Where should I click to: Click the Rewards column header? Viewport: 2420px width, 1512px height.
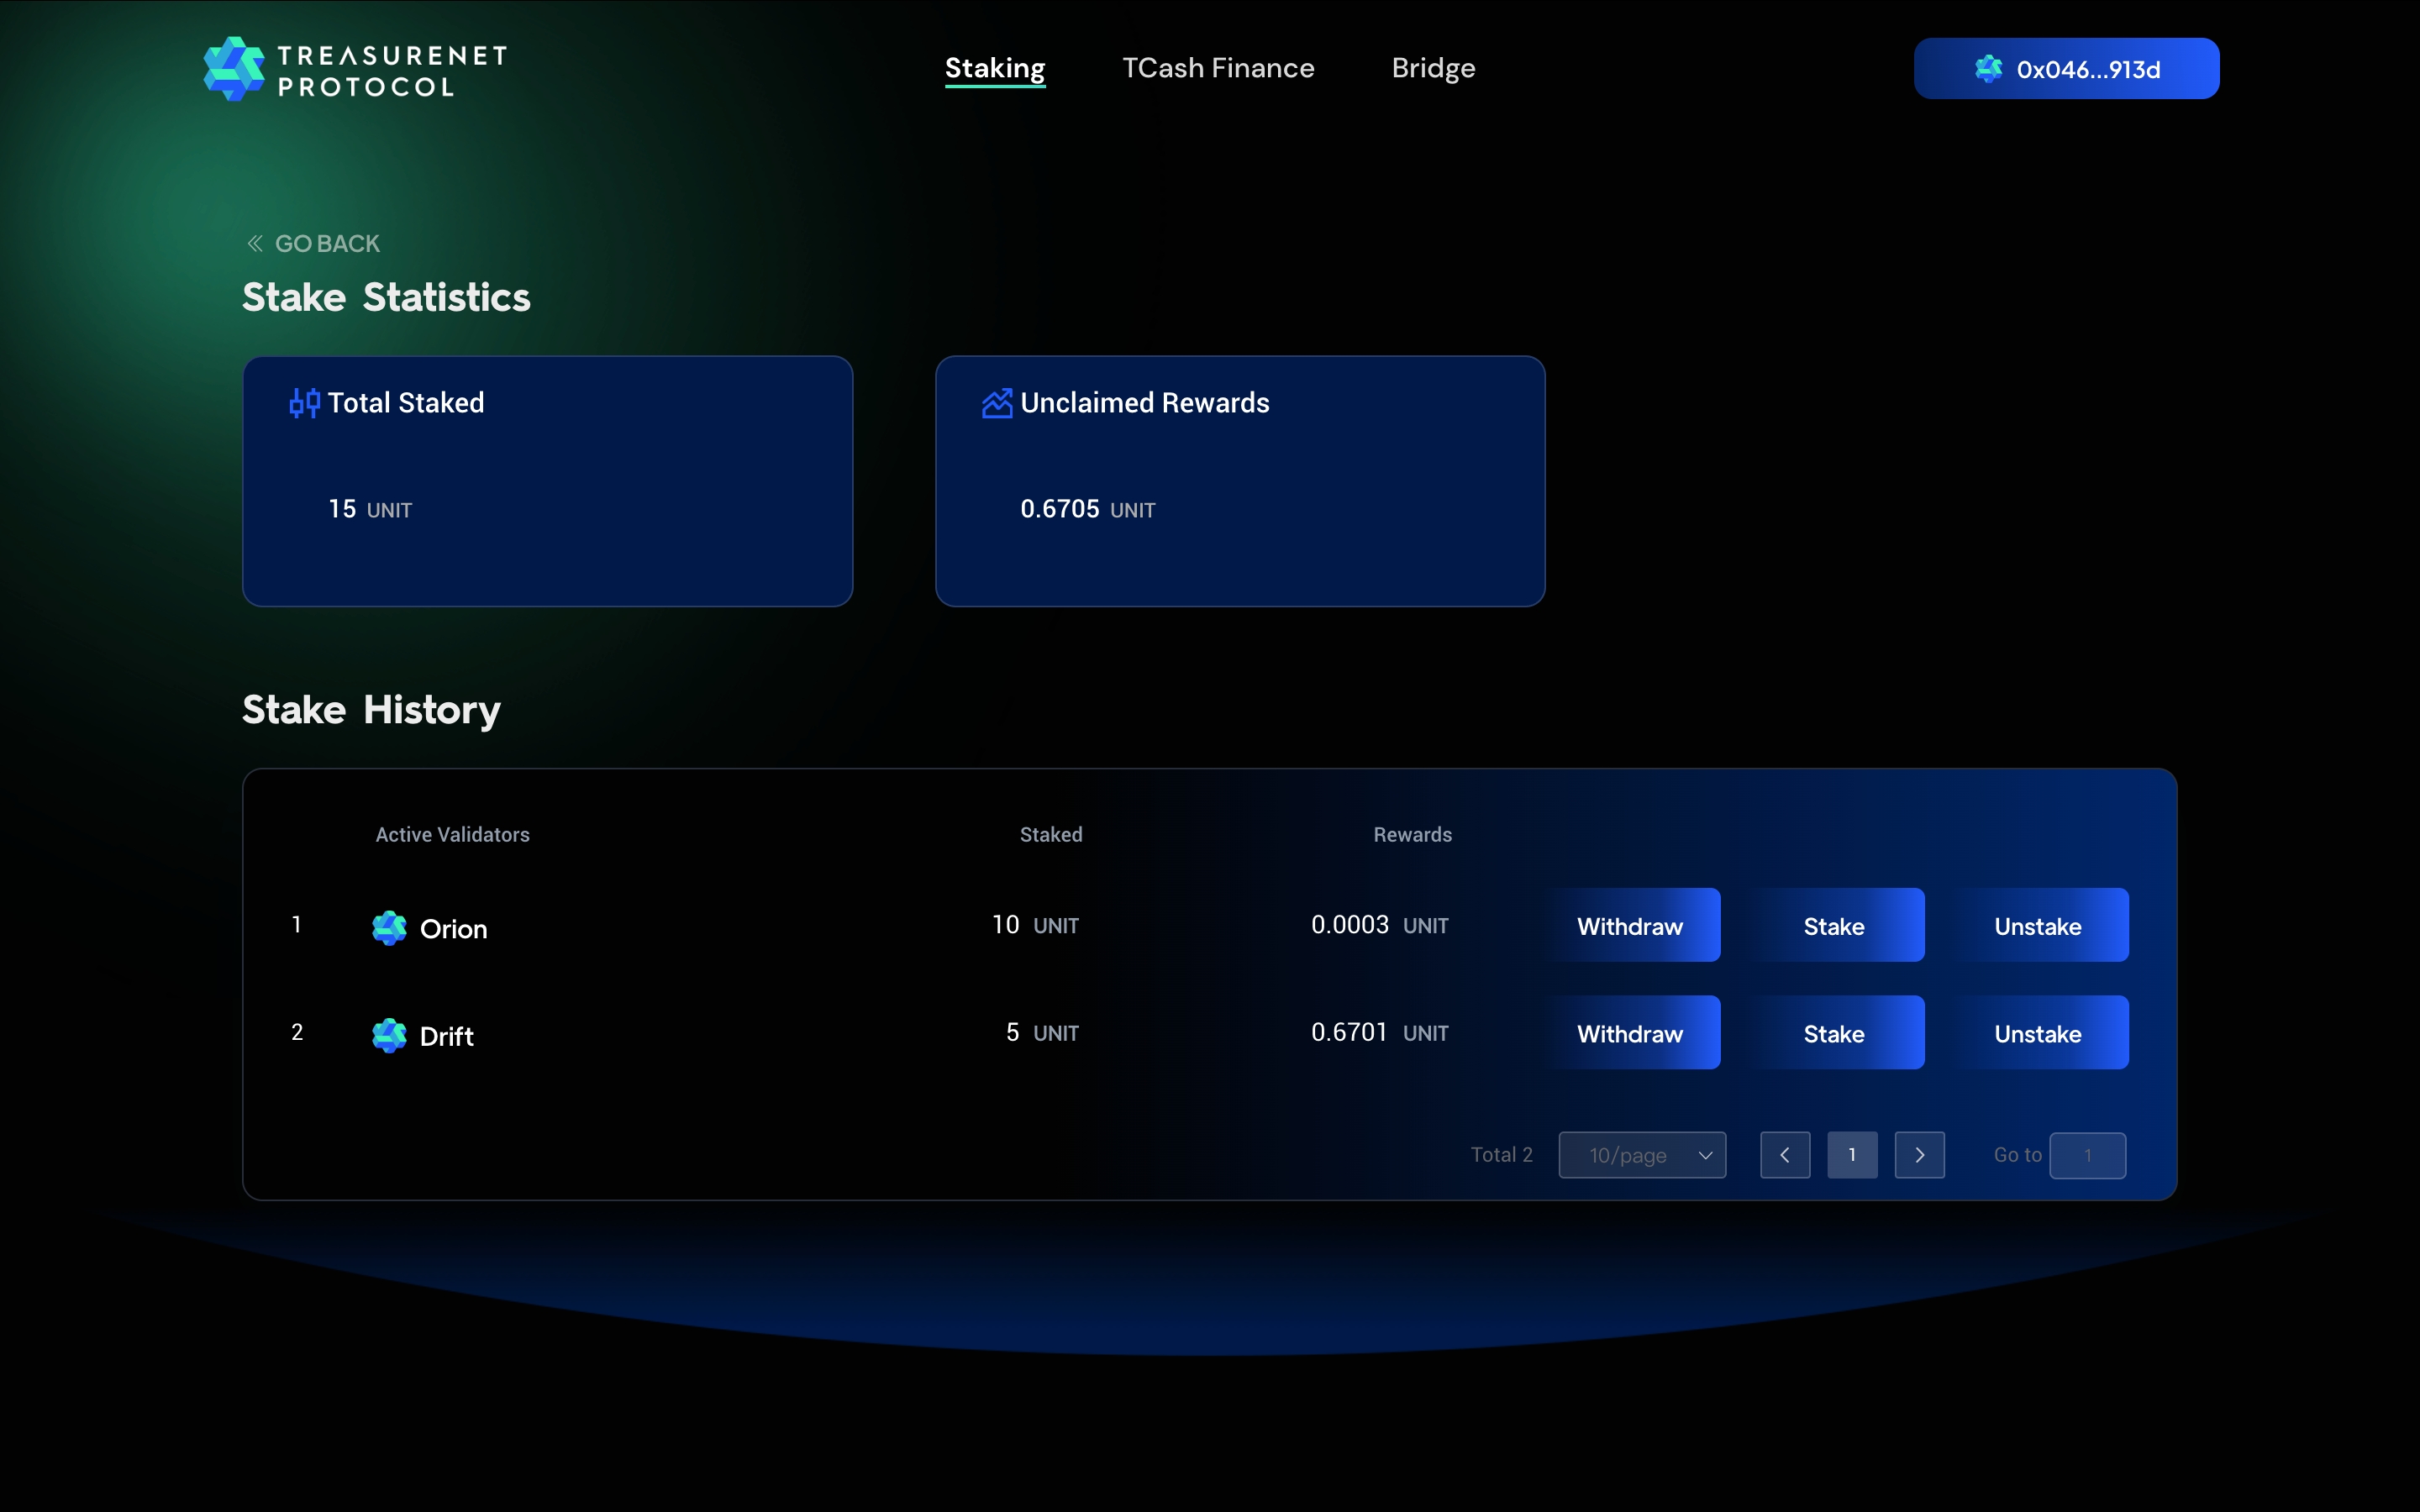coord(1412,834)
